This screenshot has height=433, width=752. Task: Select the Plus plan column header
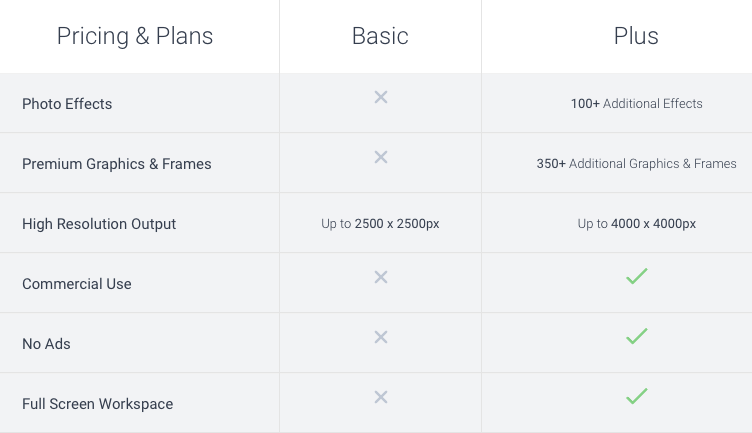pyautogui.click(x=636, y=36)
